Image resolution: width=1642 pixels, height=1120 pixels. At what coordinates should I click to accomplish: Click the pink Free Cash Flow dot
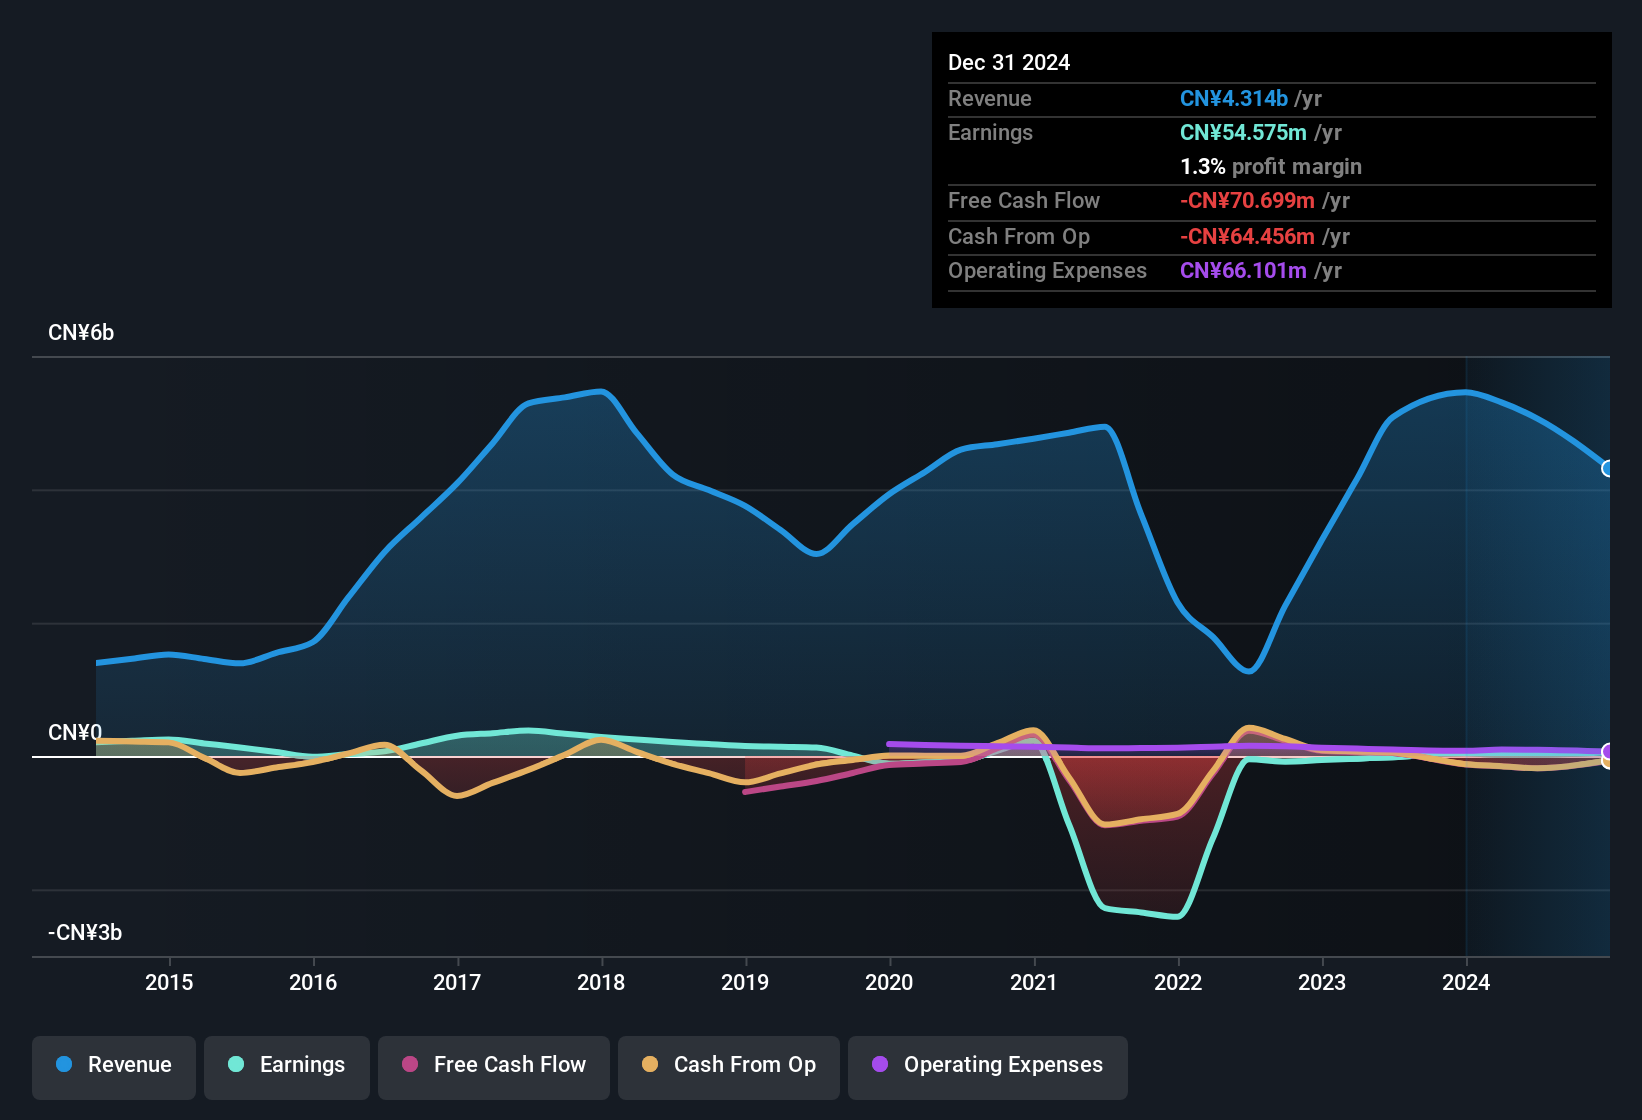coord(409,1065)
